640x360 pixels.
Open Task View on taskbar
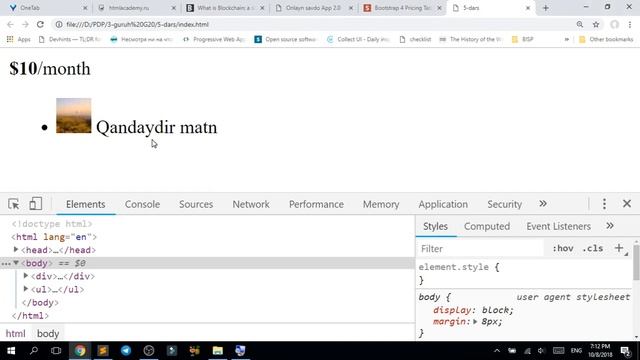point(56,351)
